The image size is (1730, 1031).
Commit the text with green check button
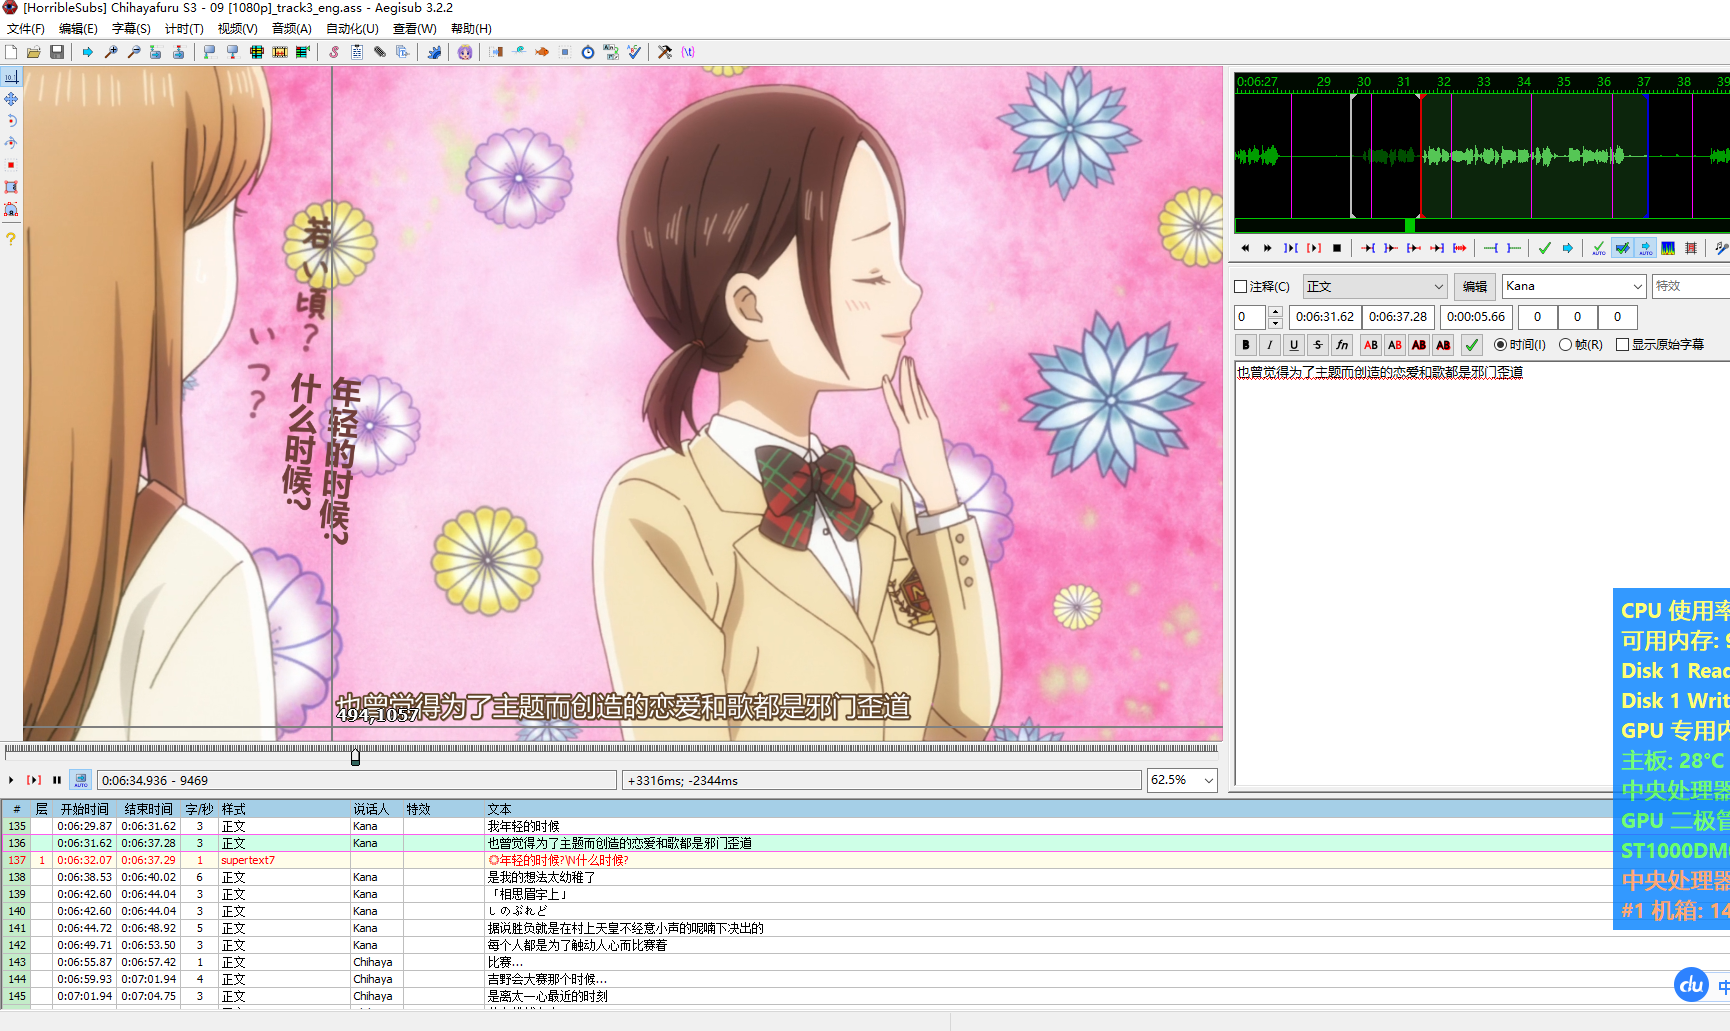click(x=1472, y=345)
